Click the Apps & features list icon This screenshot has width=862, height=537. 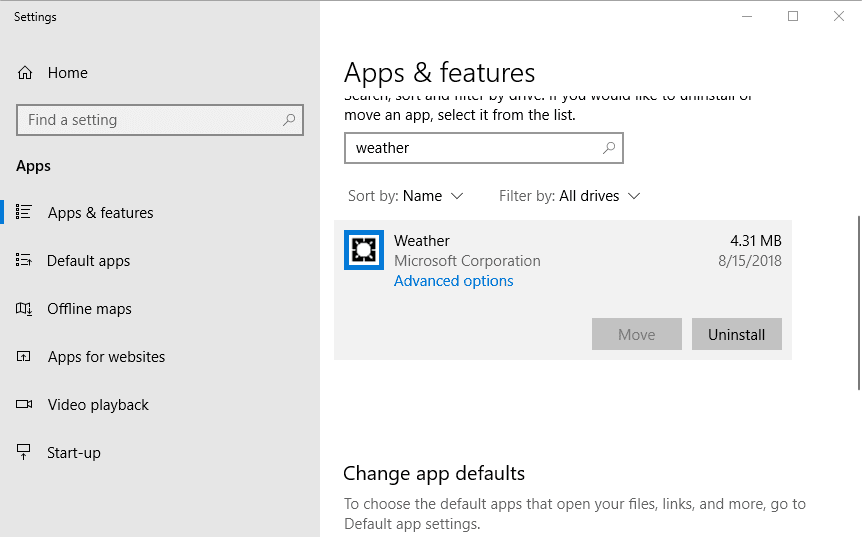[24, 212]
